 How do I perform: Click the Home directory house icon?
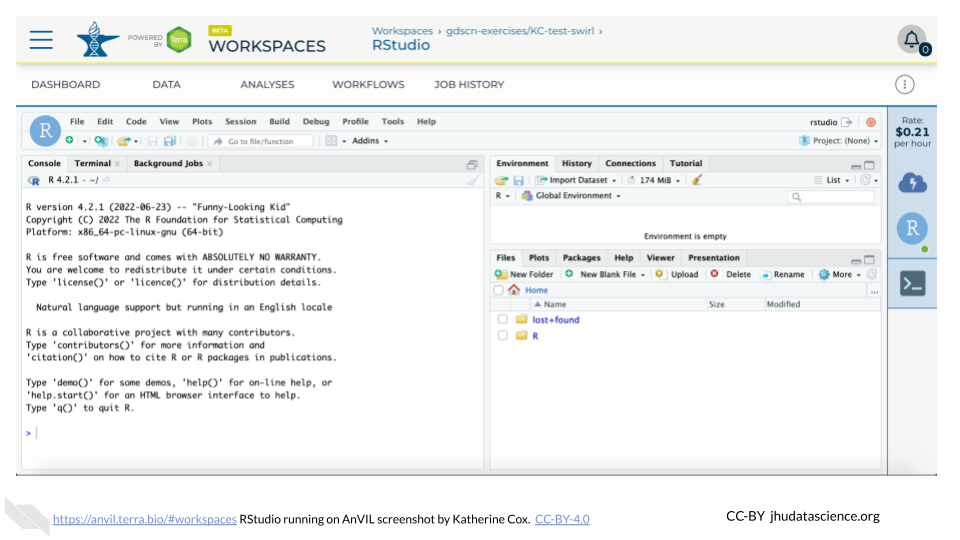click(514, 290)
